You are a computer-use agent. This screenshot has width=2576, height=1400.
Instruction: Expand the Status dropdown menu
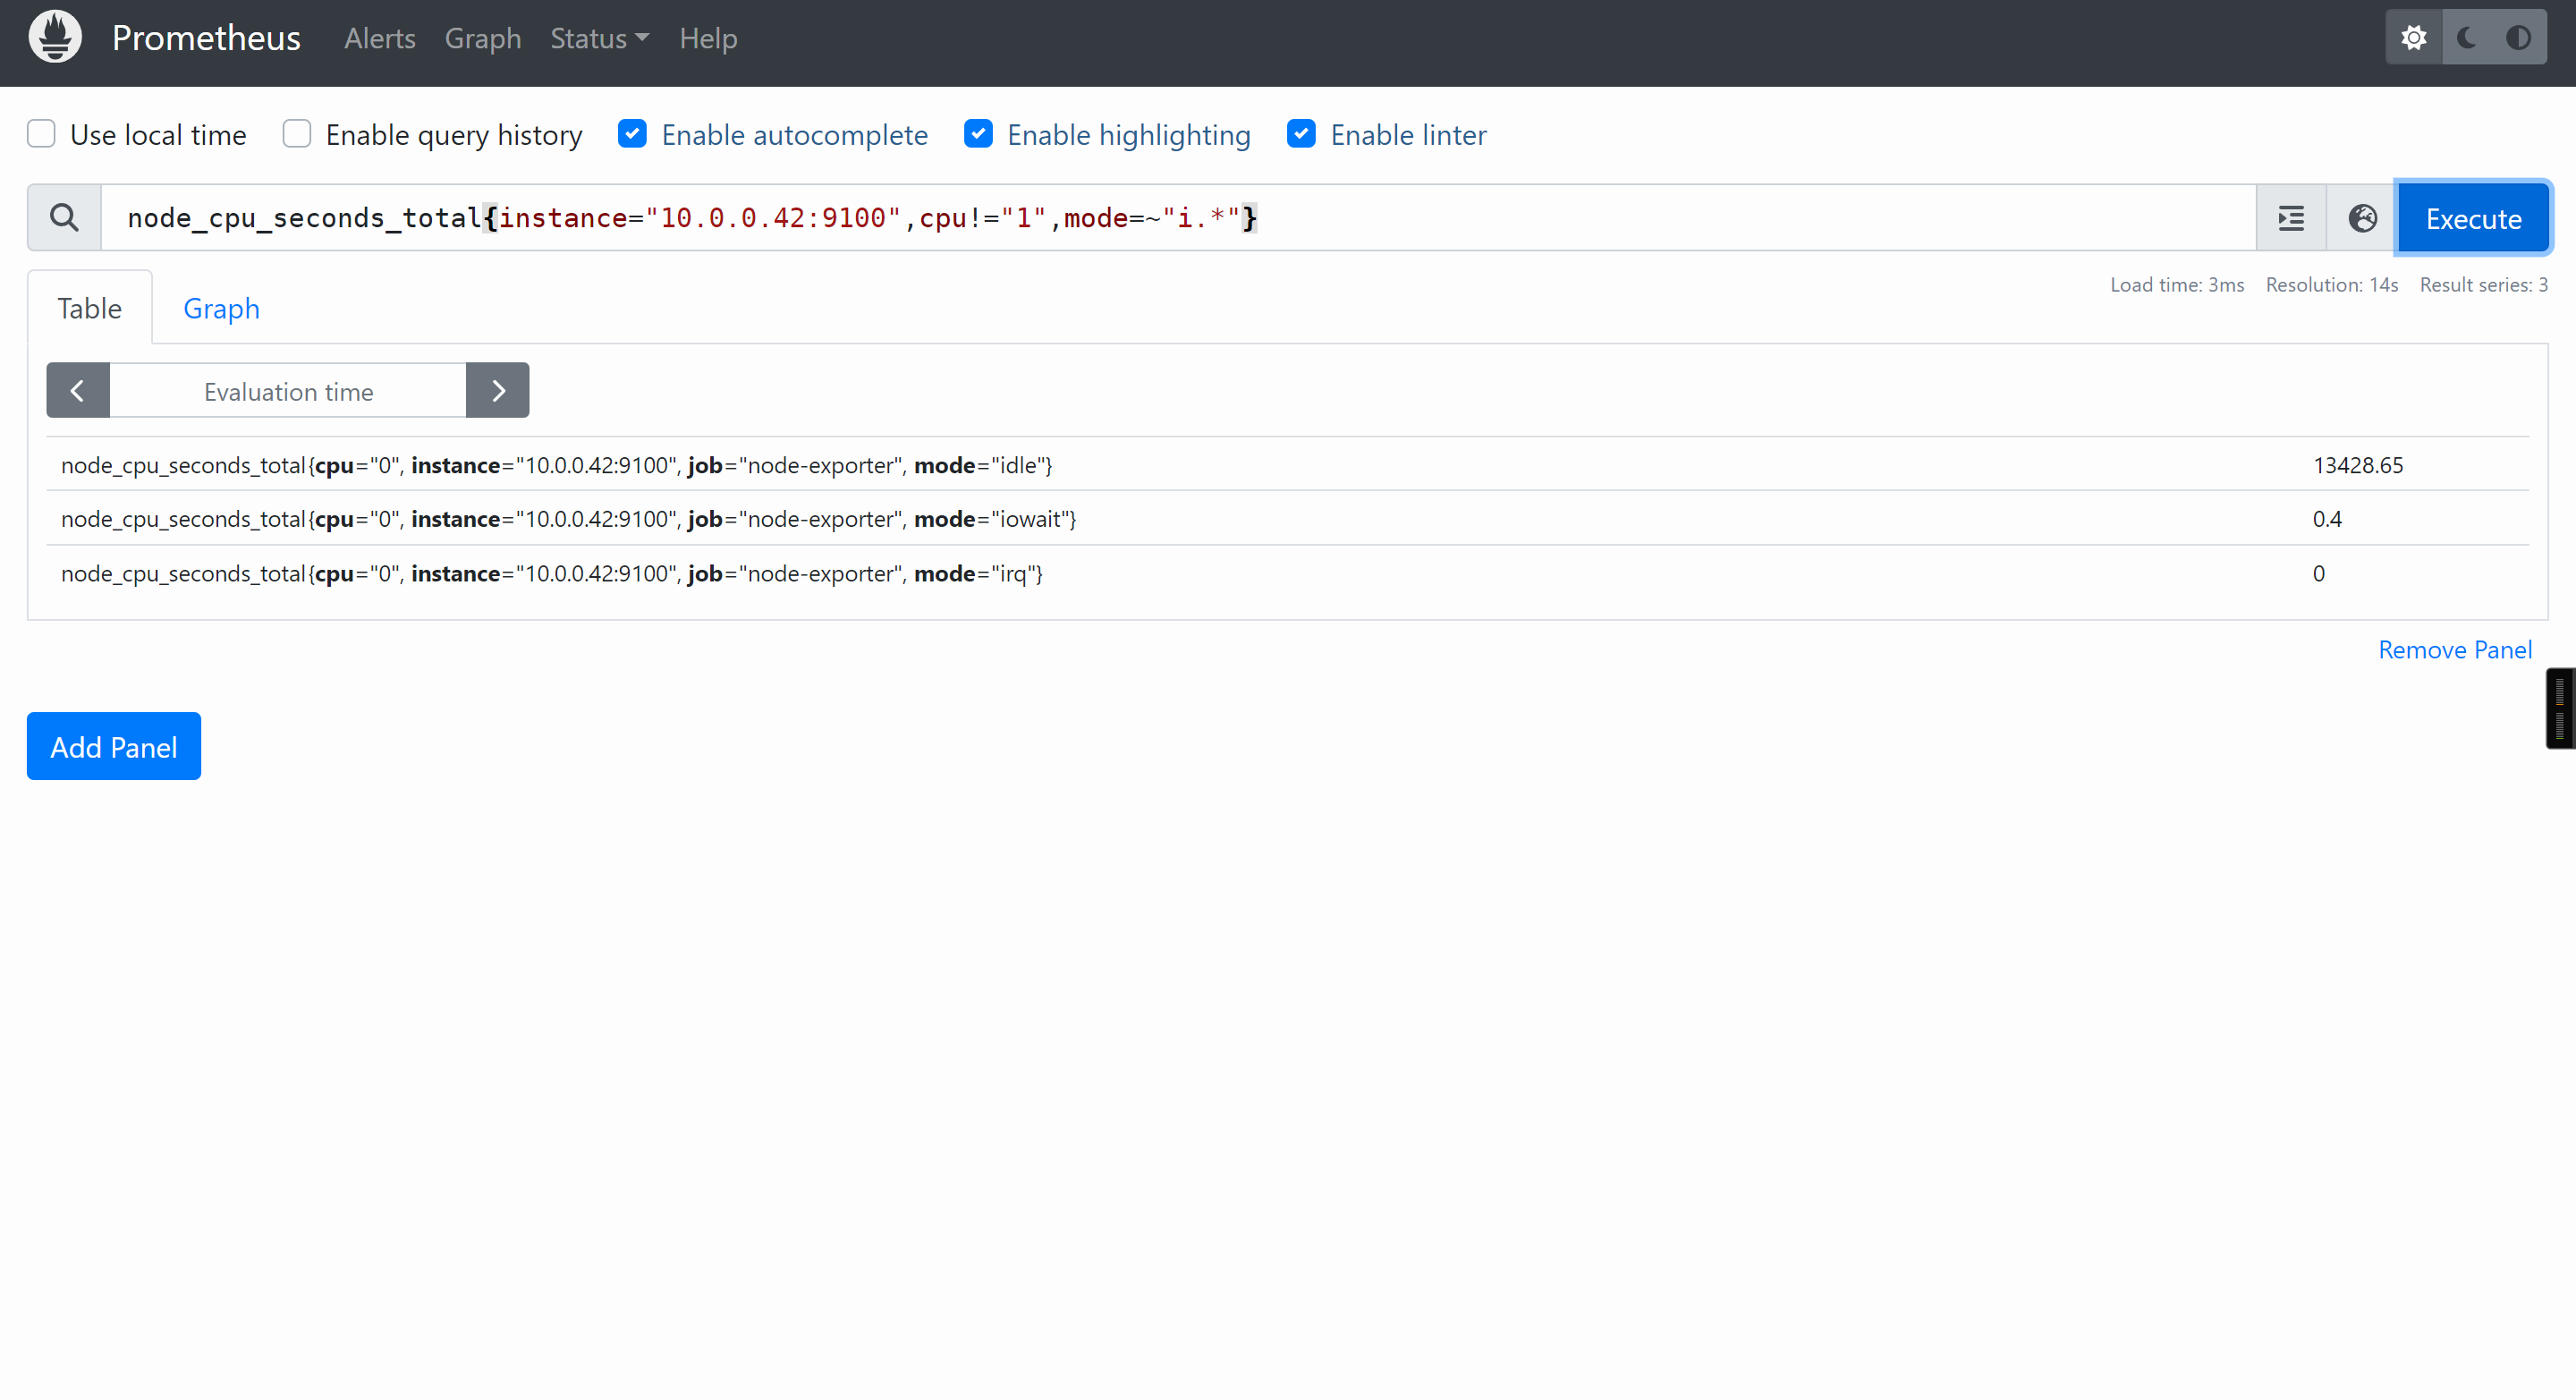(x=599, y=38)
